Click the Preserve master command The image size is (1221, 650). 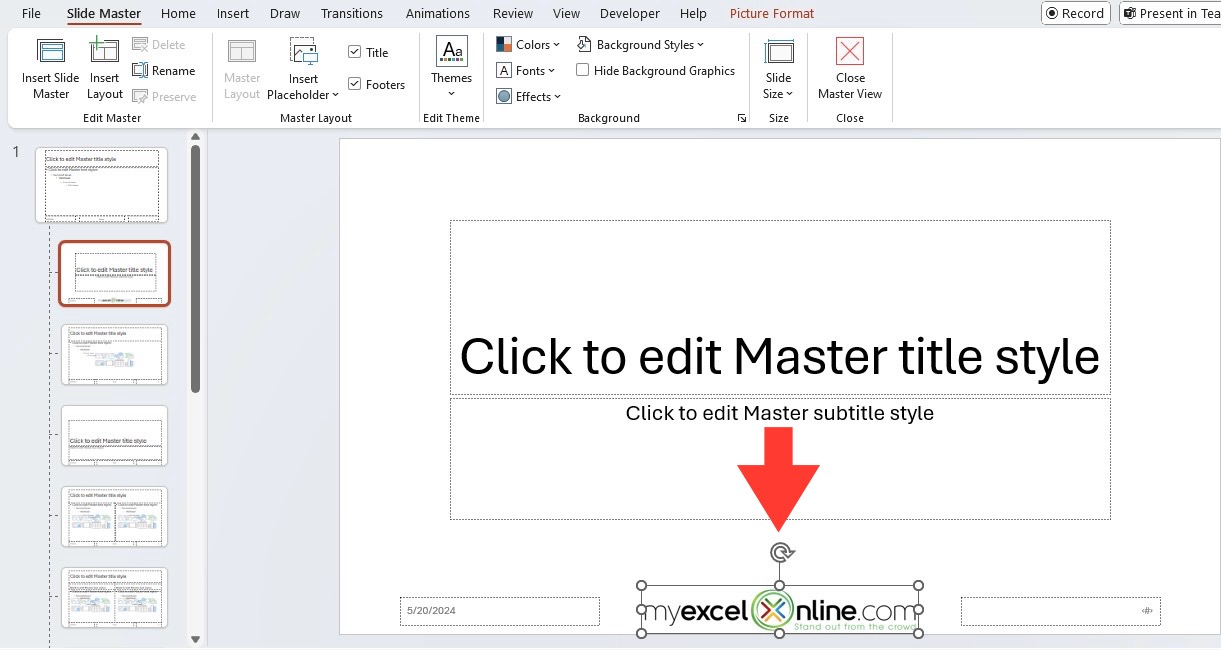coord(164,97)
